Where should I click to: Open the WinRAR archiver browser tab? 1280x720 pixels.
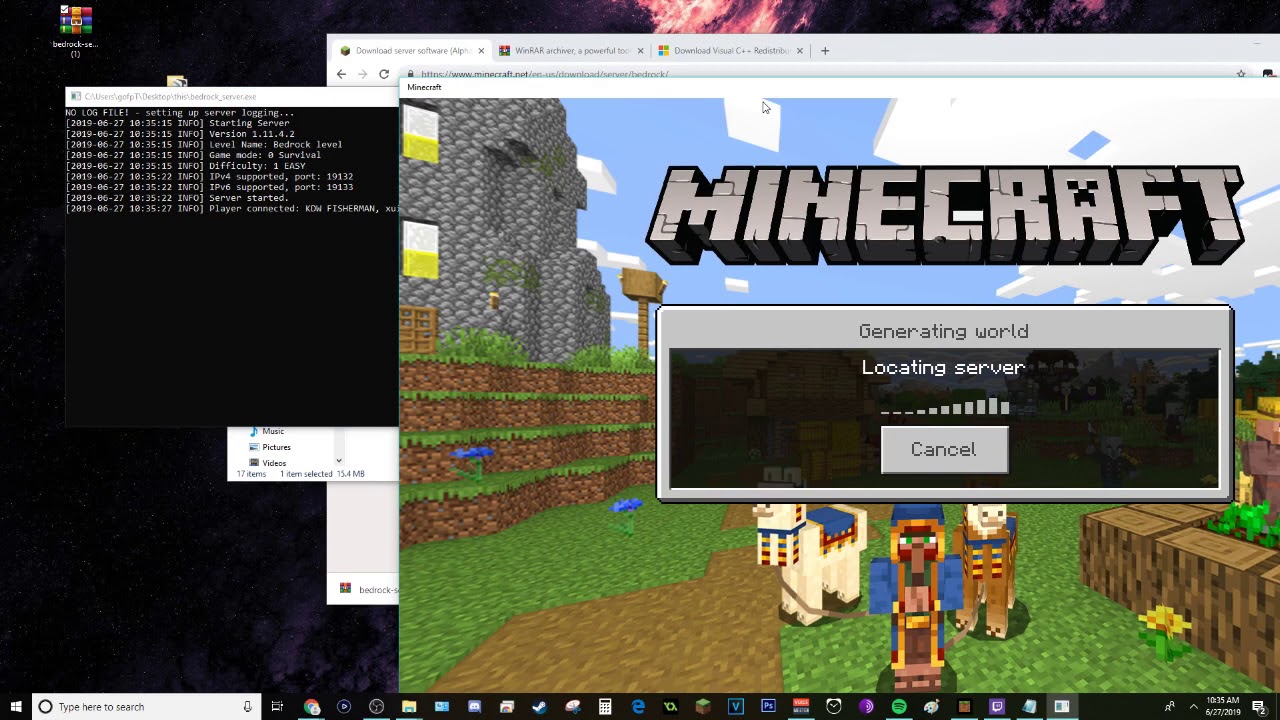pos(571,50)
